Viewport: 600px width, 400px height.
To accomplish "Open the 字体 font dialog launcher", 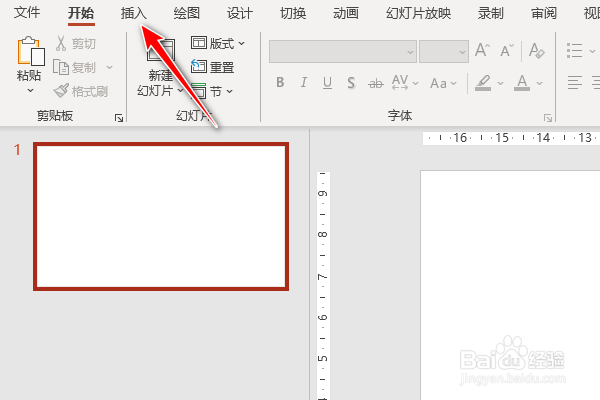I will 548,118.
